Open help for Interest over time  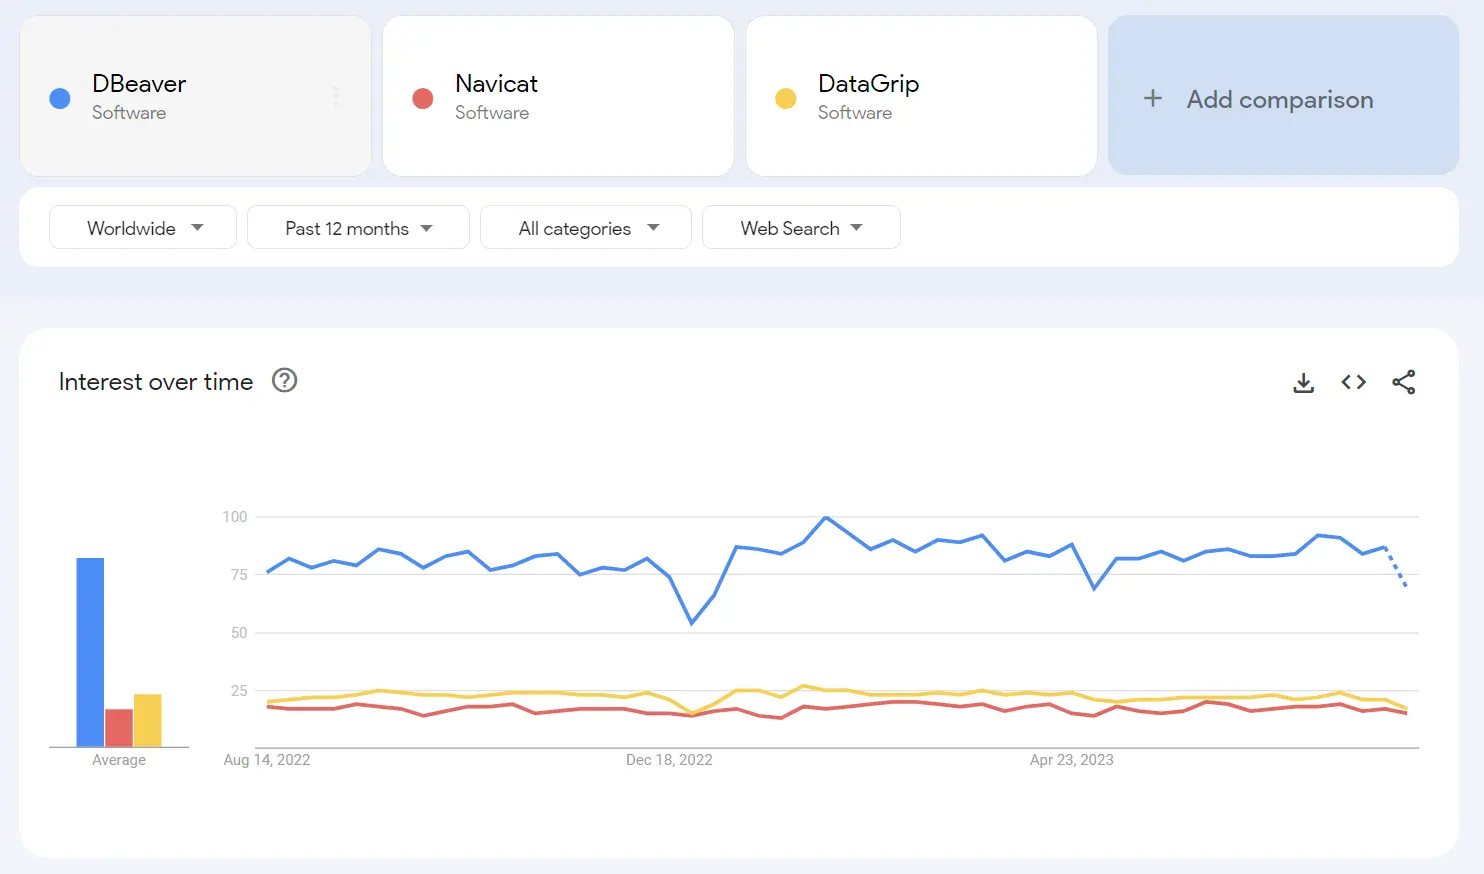[x=285, y=381]
